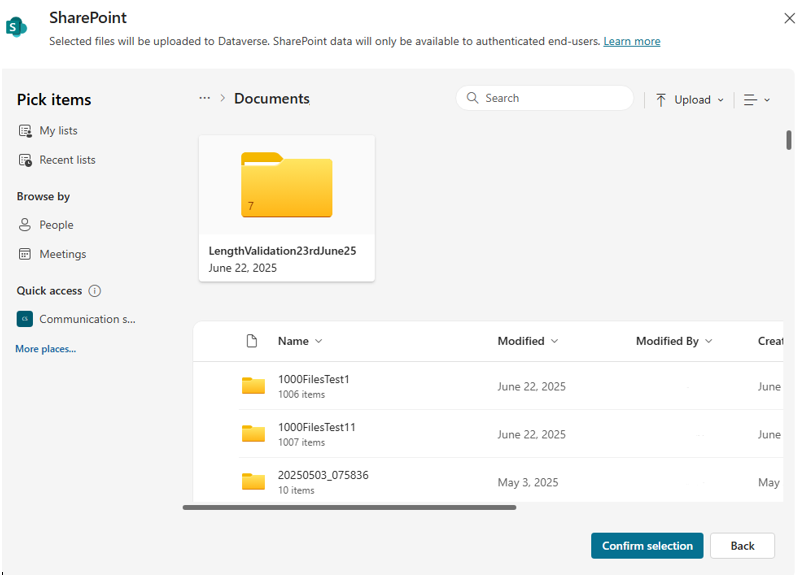Click the Back button
804x575 pixels.
coord(742,546)
